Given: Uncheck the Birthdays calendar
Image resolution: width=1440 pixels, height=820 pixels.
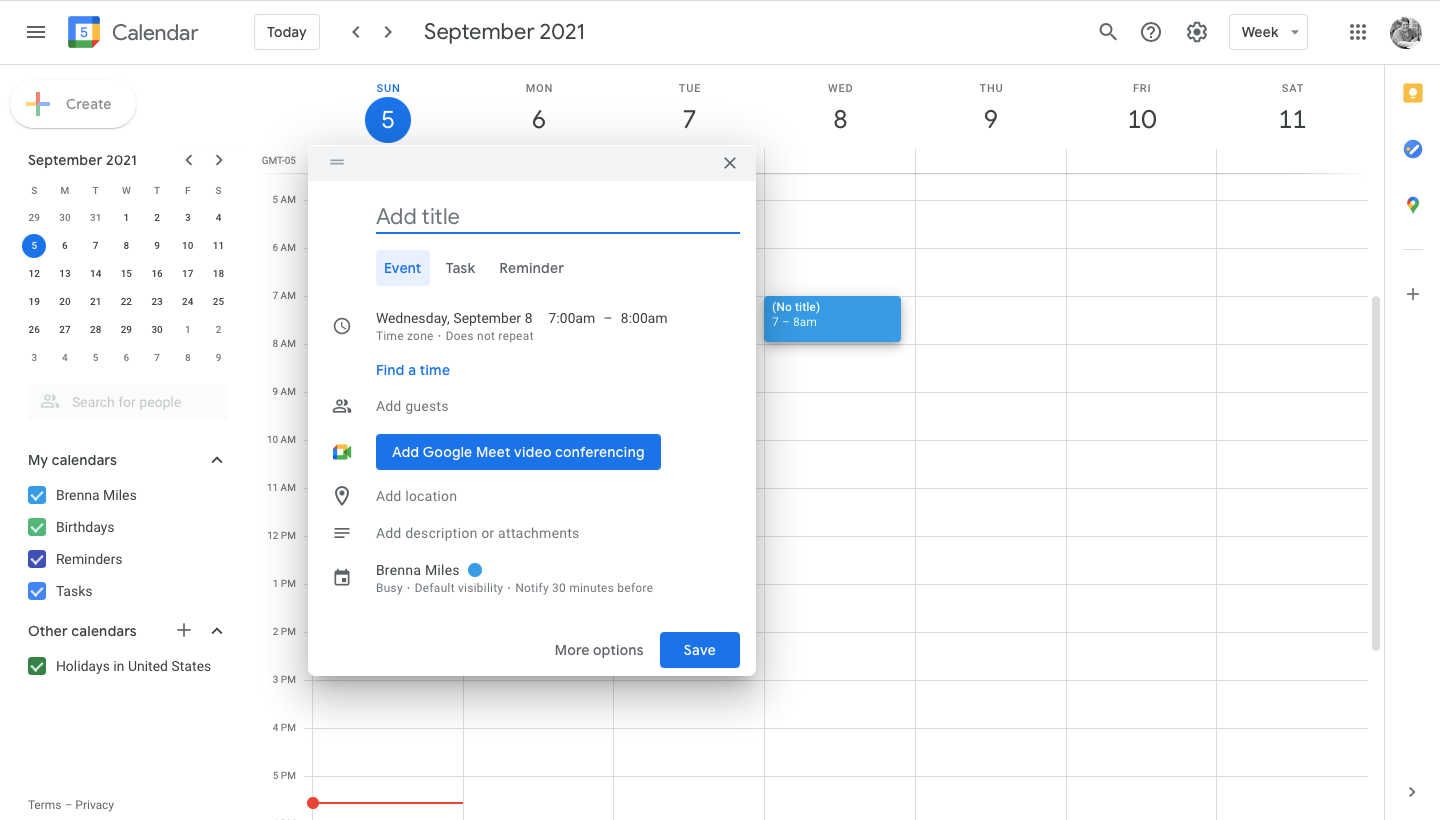Looking at the screenshot, I should [x=37, y=527].
